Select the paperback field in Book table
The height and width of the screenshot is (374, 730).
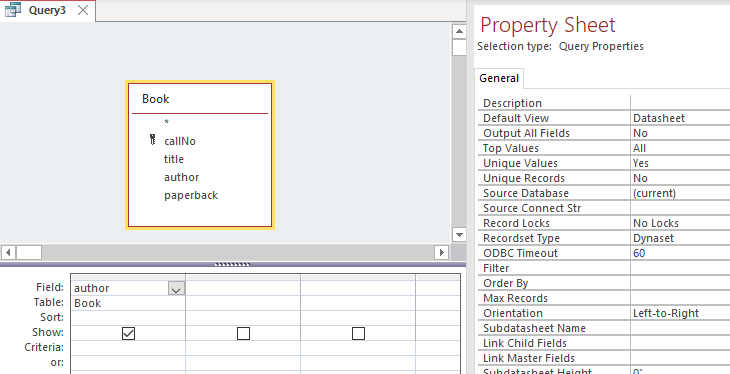[191, 195]
